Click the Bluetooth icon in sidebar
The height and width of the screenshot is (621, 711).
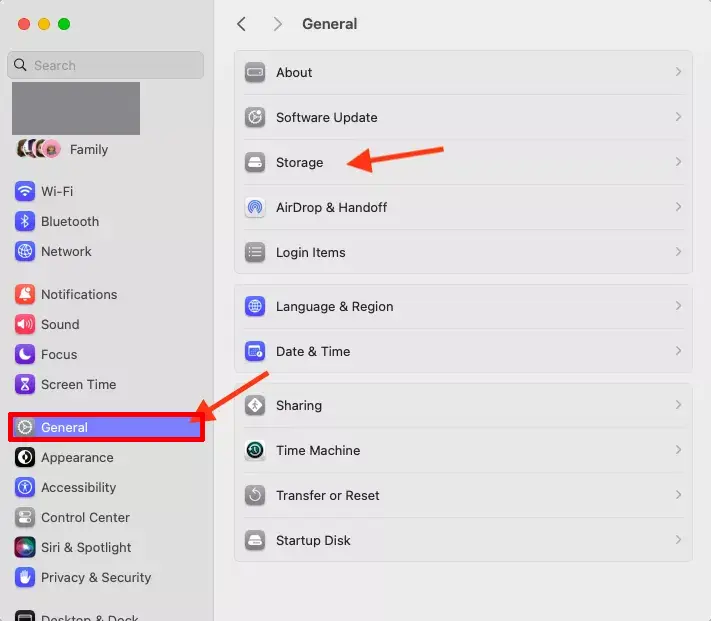pyautogui.click(x=25, y=221)
